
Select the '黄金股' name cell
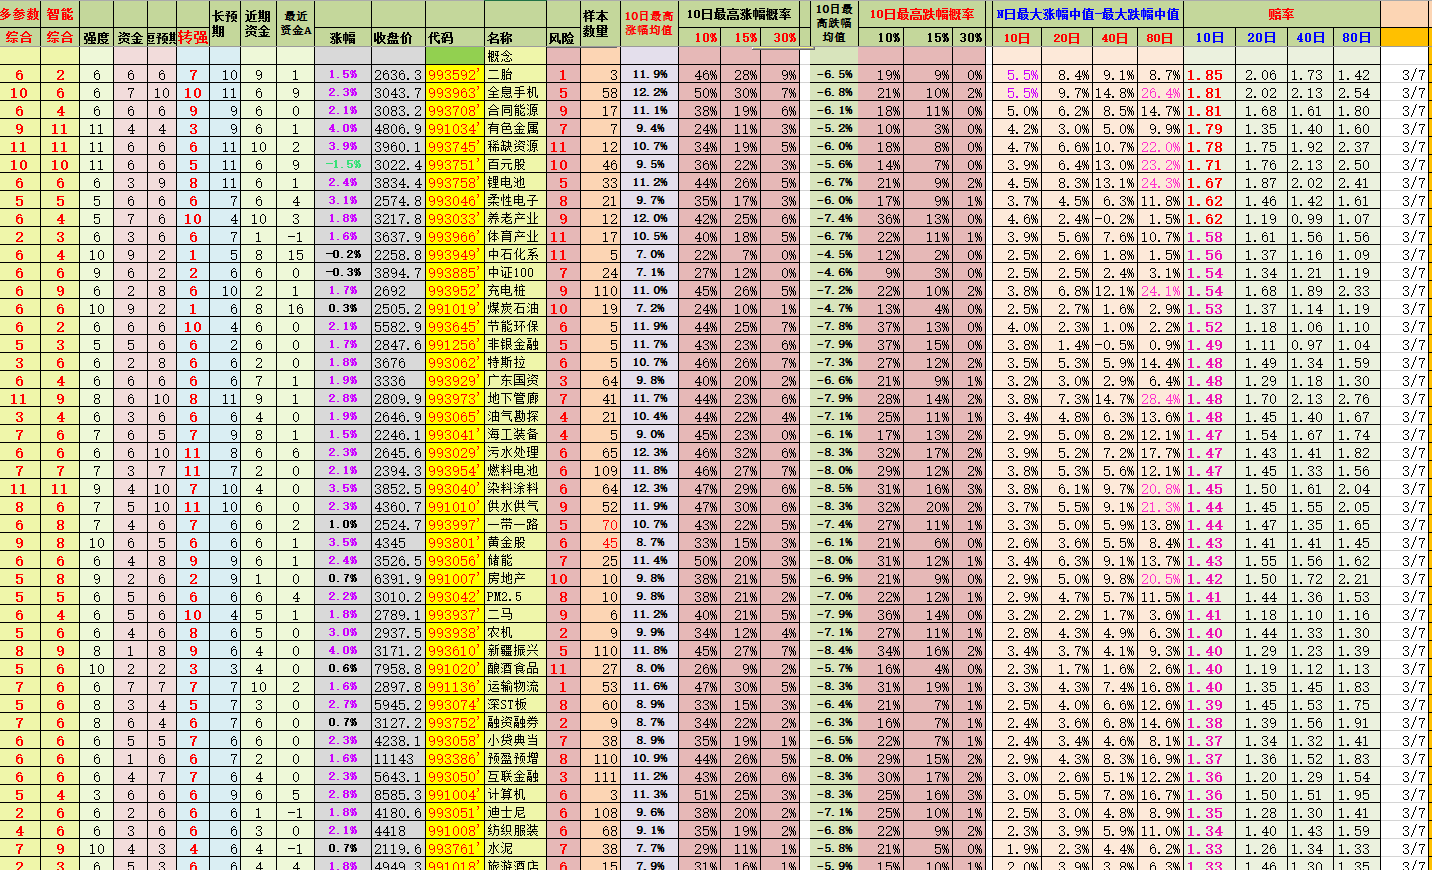[x=515, y=543]
